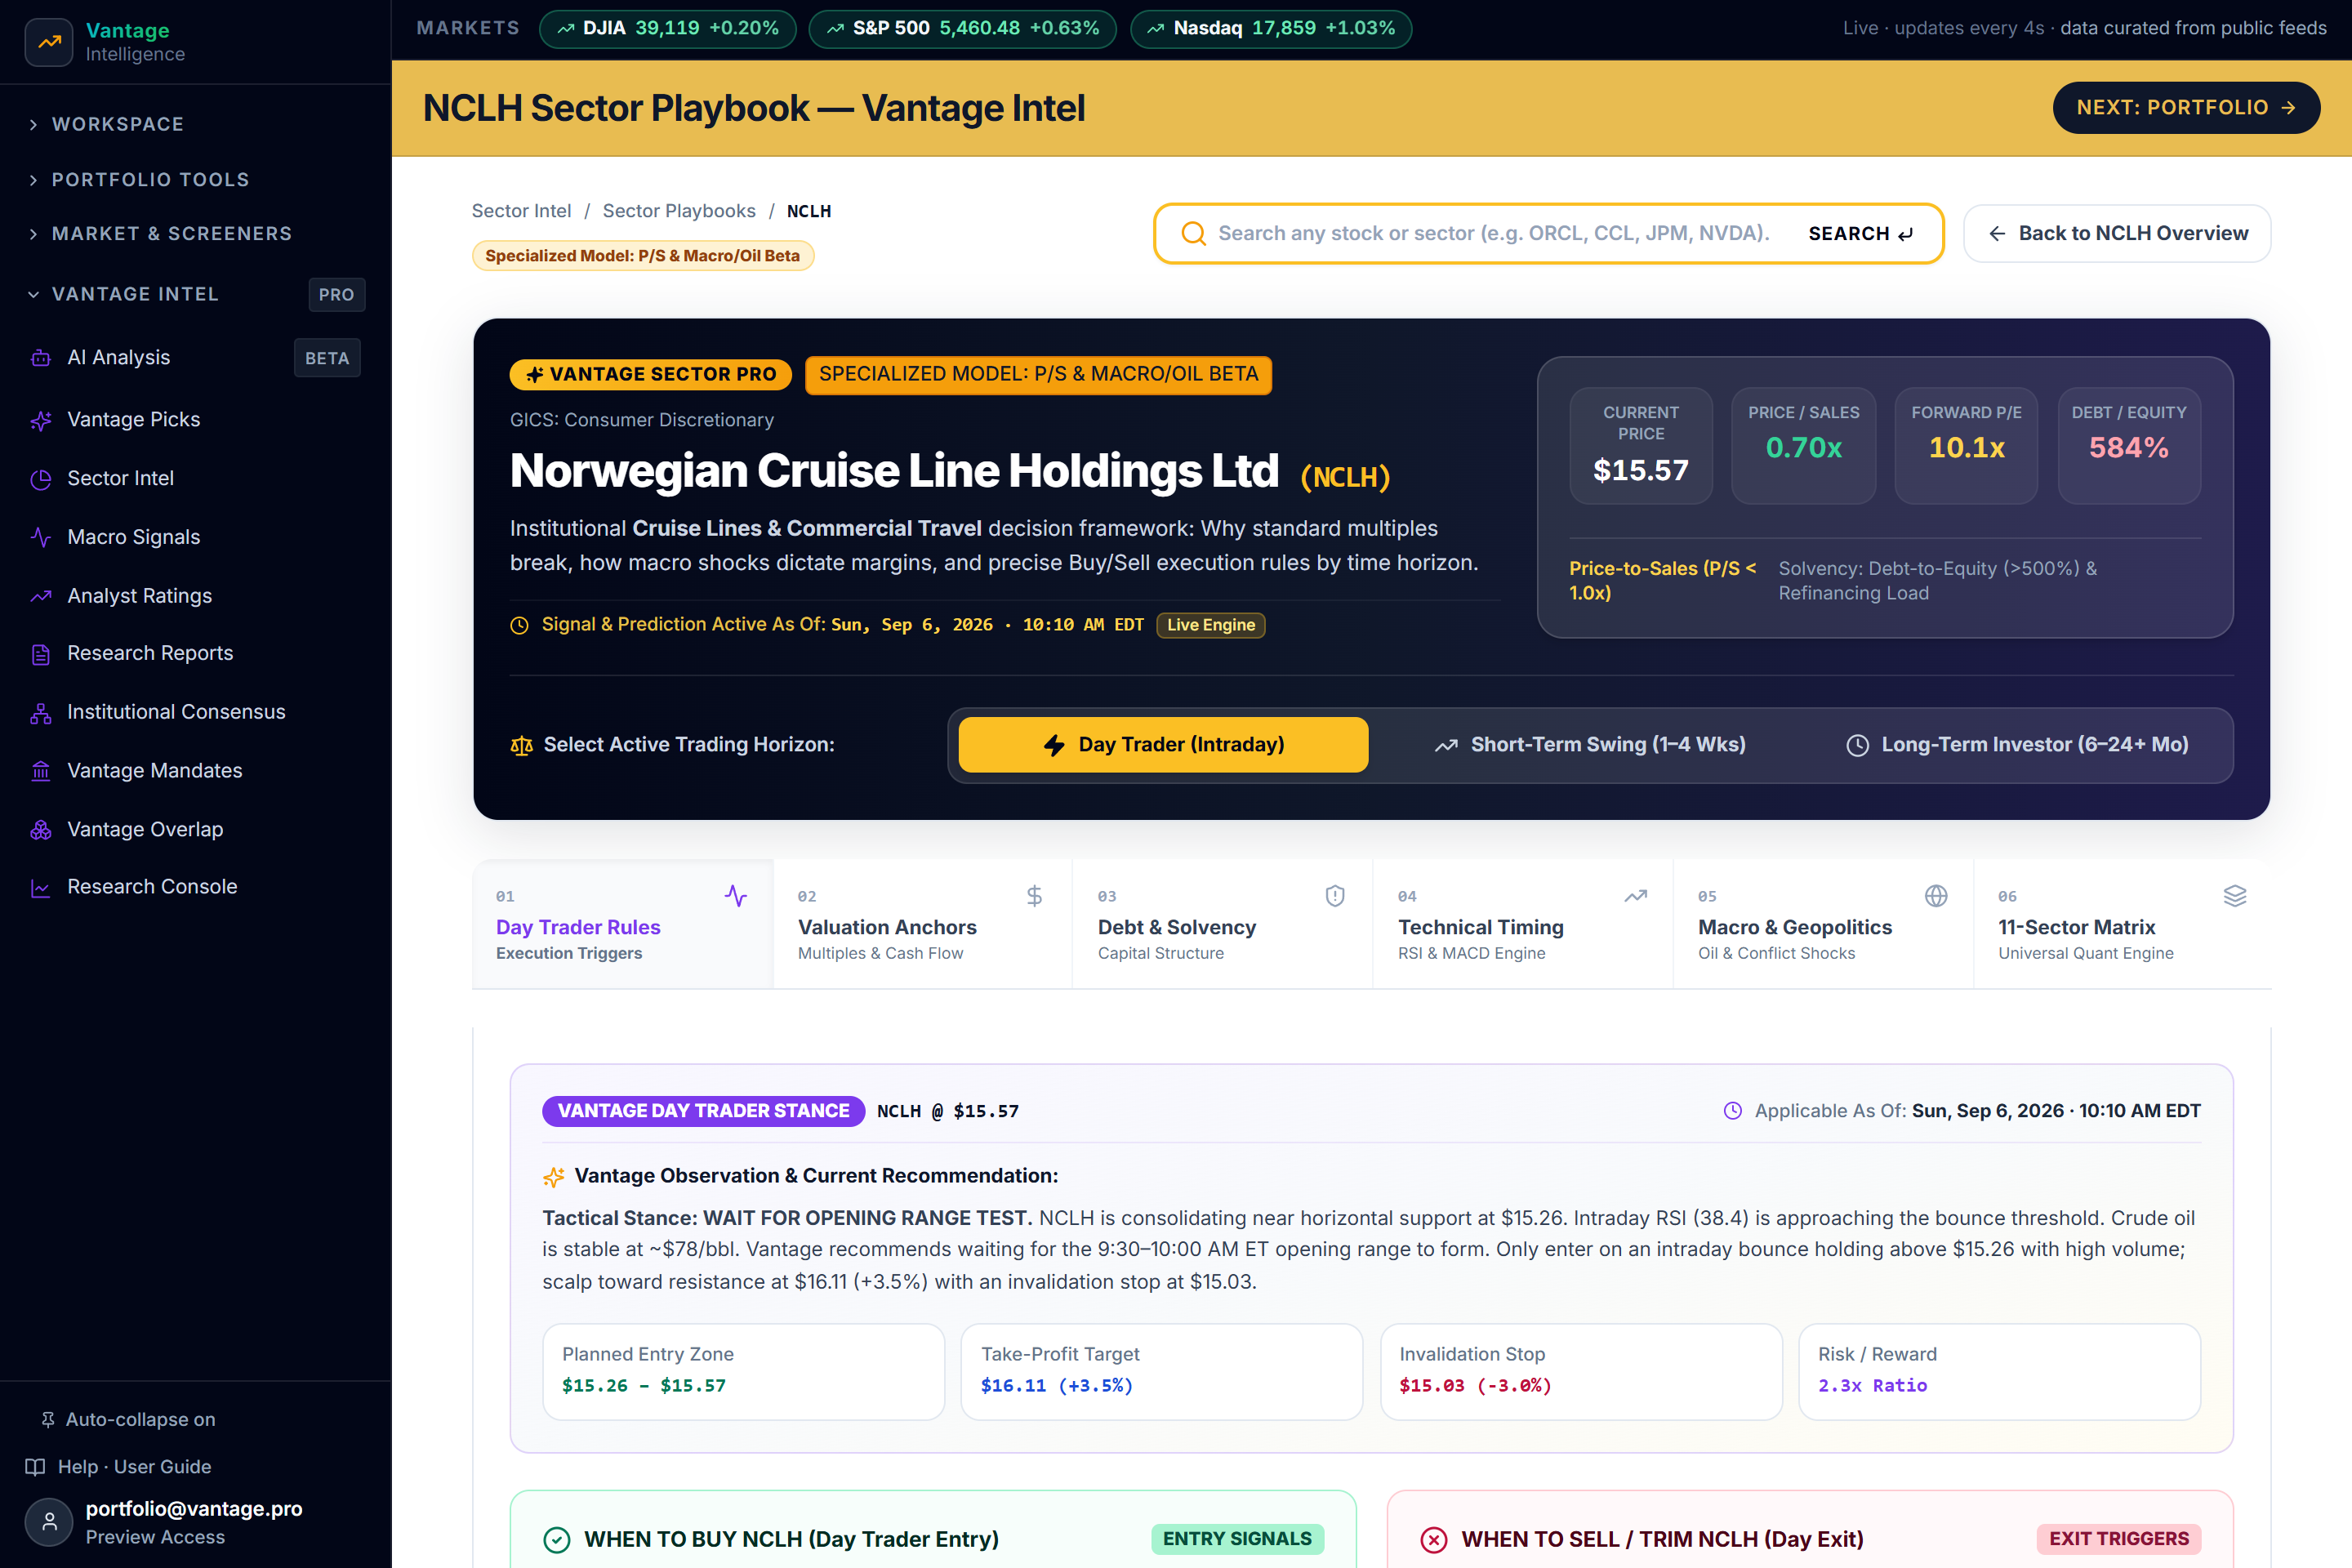Click portfolio@vantage.pro account name
Image resolution: width=2352 pixels, height=1568 pixels.
click(x=194, y=1509)
